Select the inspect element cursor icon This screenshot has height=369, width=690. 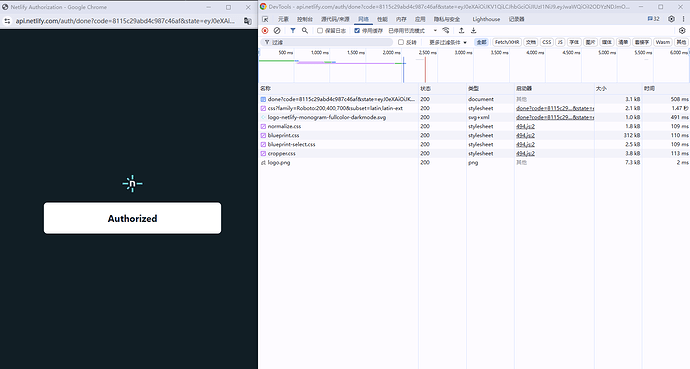point(265,19)
